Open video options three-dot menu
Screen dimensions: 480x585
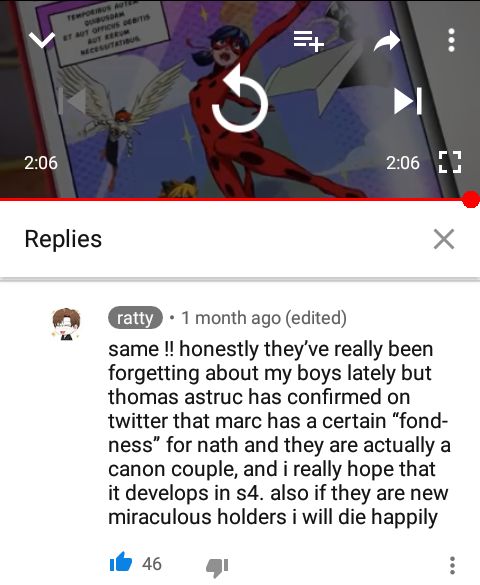coord(451,40)
